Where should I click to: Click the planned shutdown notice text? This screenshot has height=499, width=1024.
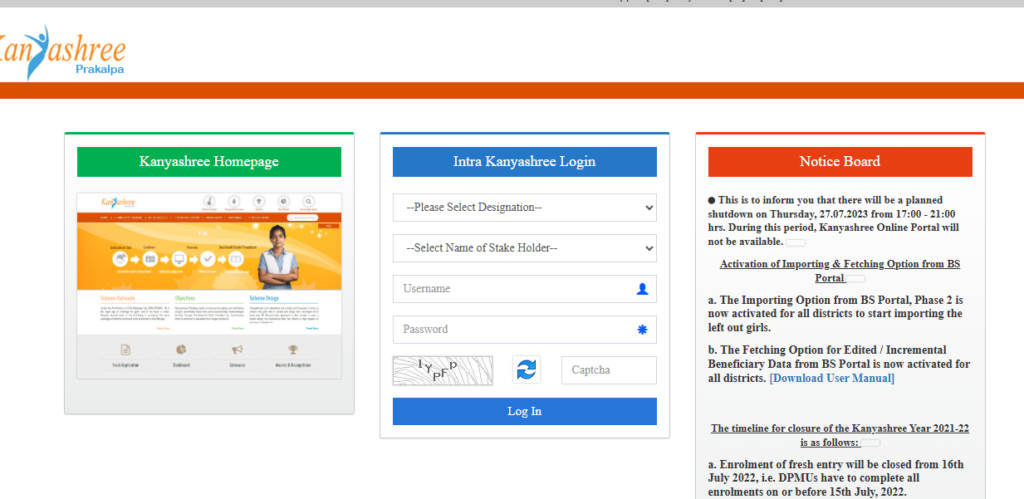[x=834, y=221]
